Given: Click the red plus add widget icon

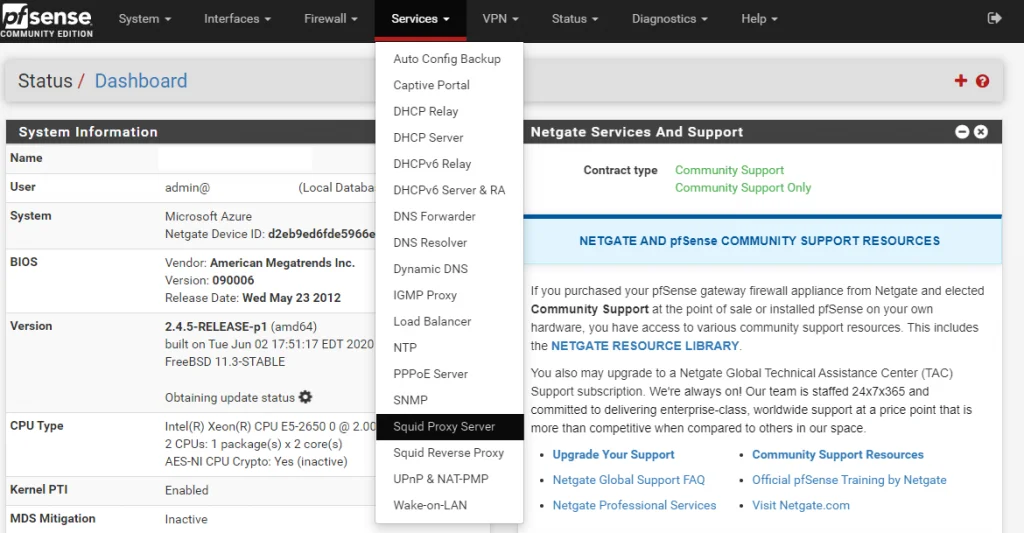Looking at the screenshot, I should tap(960, 80).
